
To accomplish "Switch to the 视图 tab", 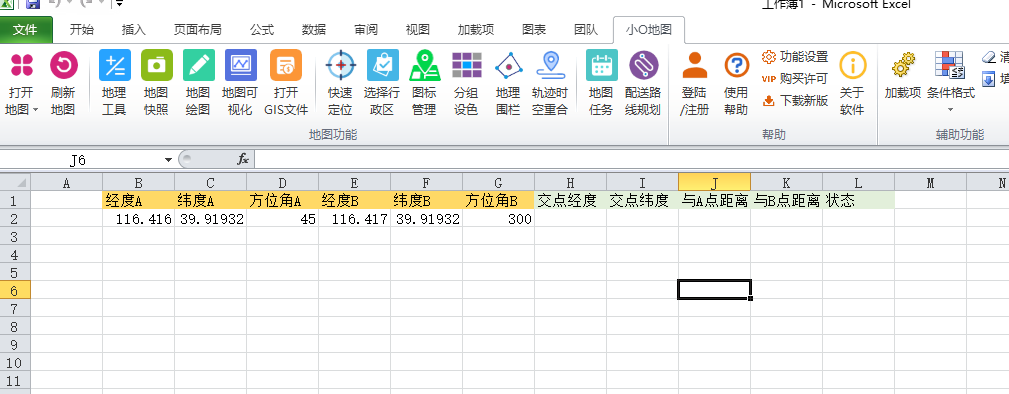I will click(418, 30).
